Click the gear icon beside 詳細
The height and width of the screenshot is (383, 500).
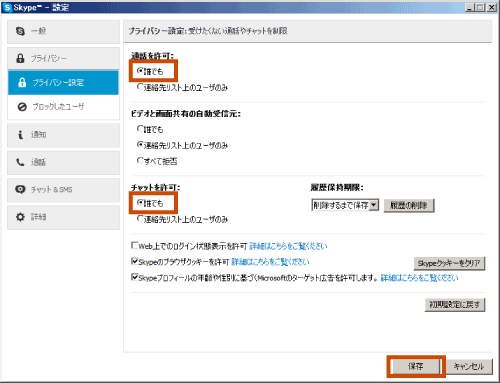(x=20, y=217)
